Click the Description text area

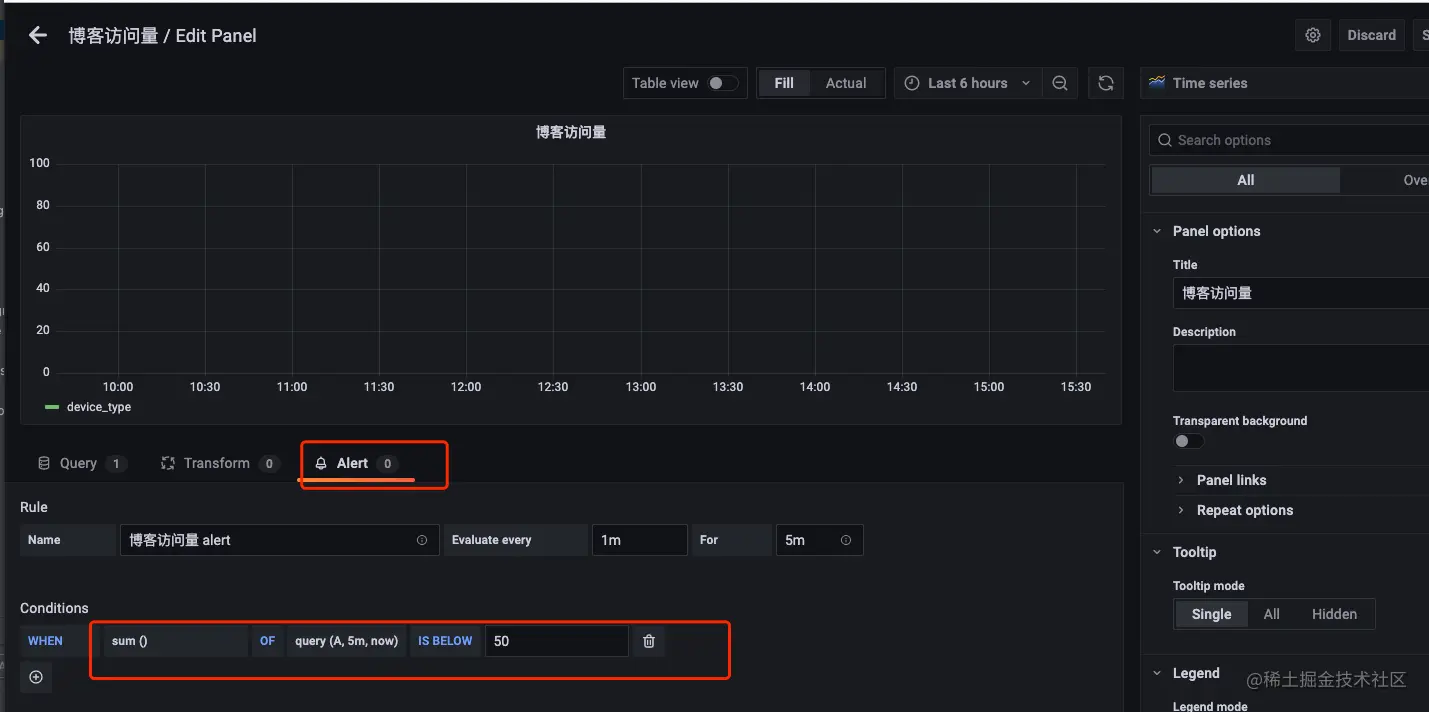click(x=1301, y=368)
